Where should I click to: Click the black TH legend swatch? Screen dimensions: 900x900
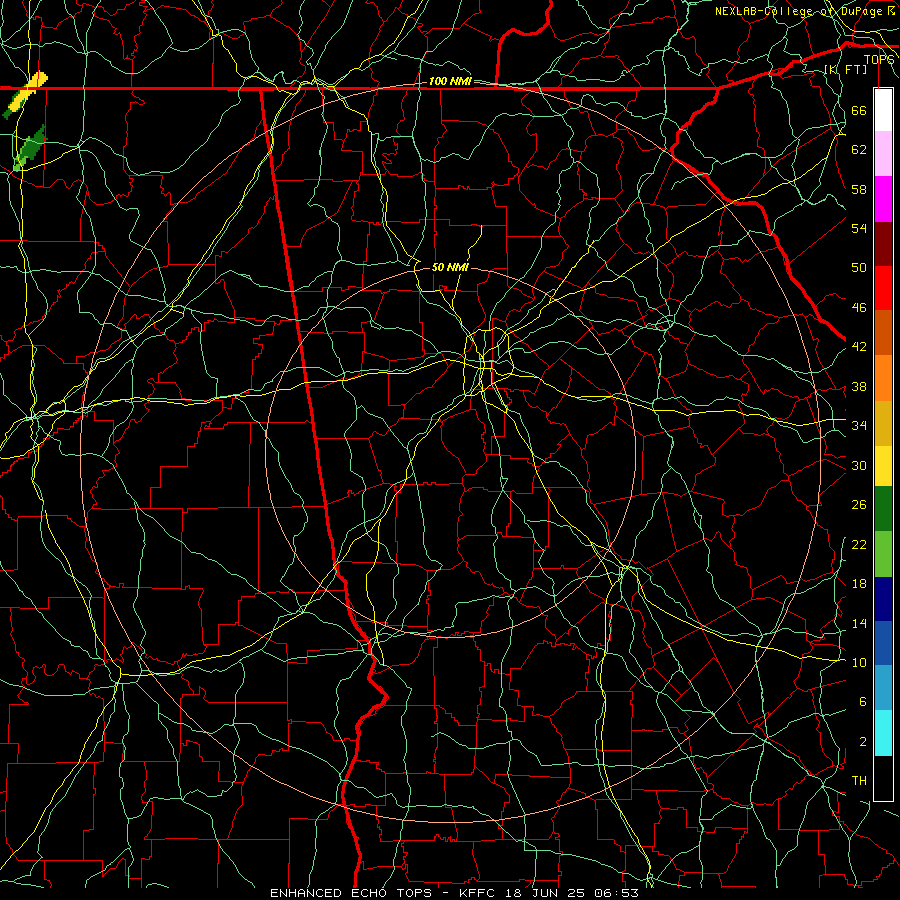coord(883,778)
